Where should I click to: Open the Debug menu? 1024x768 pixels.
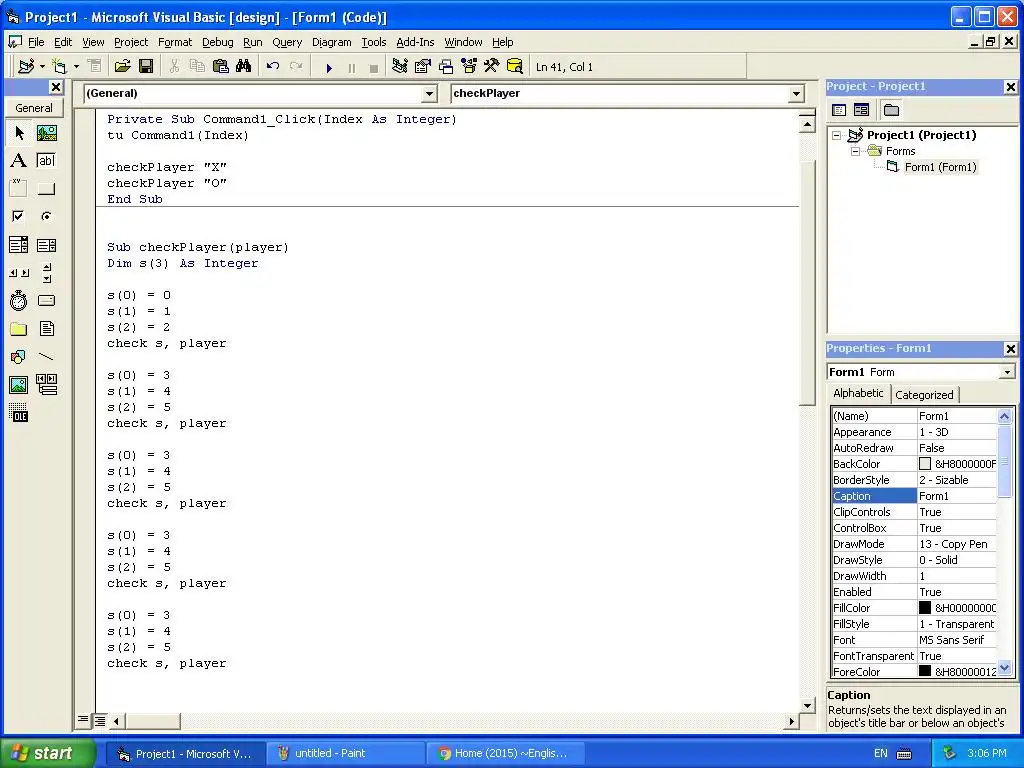pyautogui.click(x=217, y=42)
